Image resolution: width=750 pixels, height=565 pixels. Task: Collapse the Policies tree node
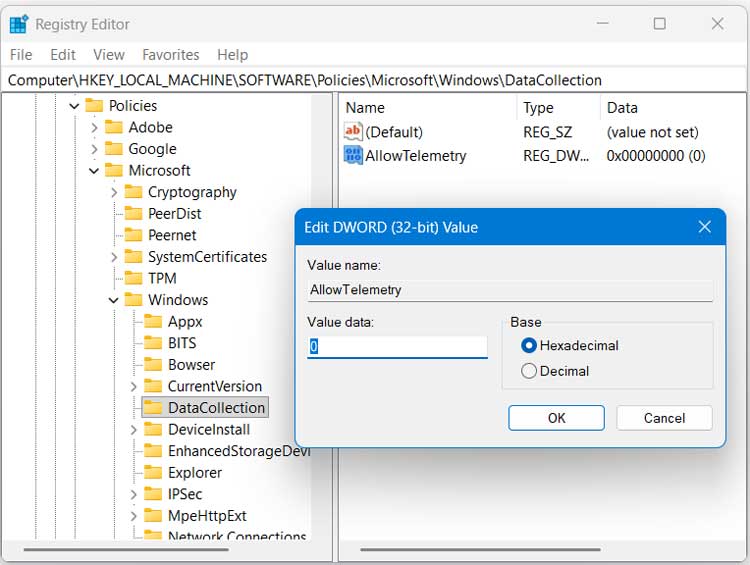[74, 106]
